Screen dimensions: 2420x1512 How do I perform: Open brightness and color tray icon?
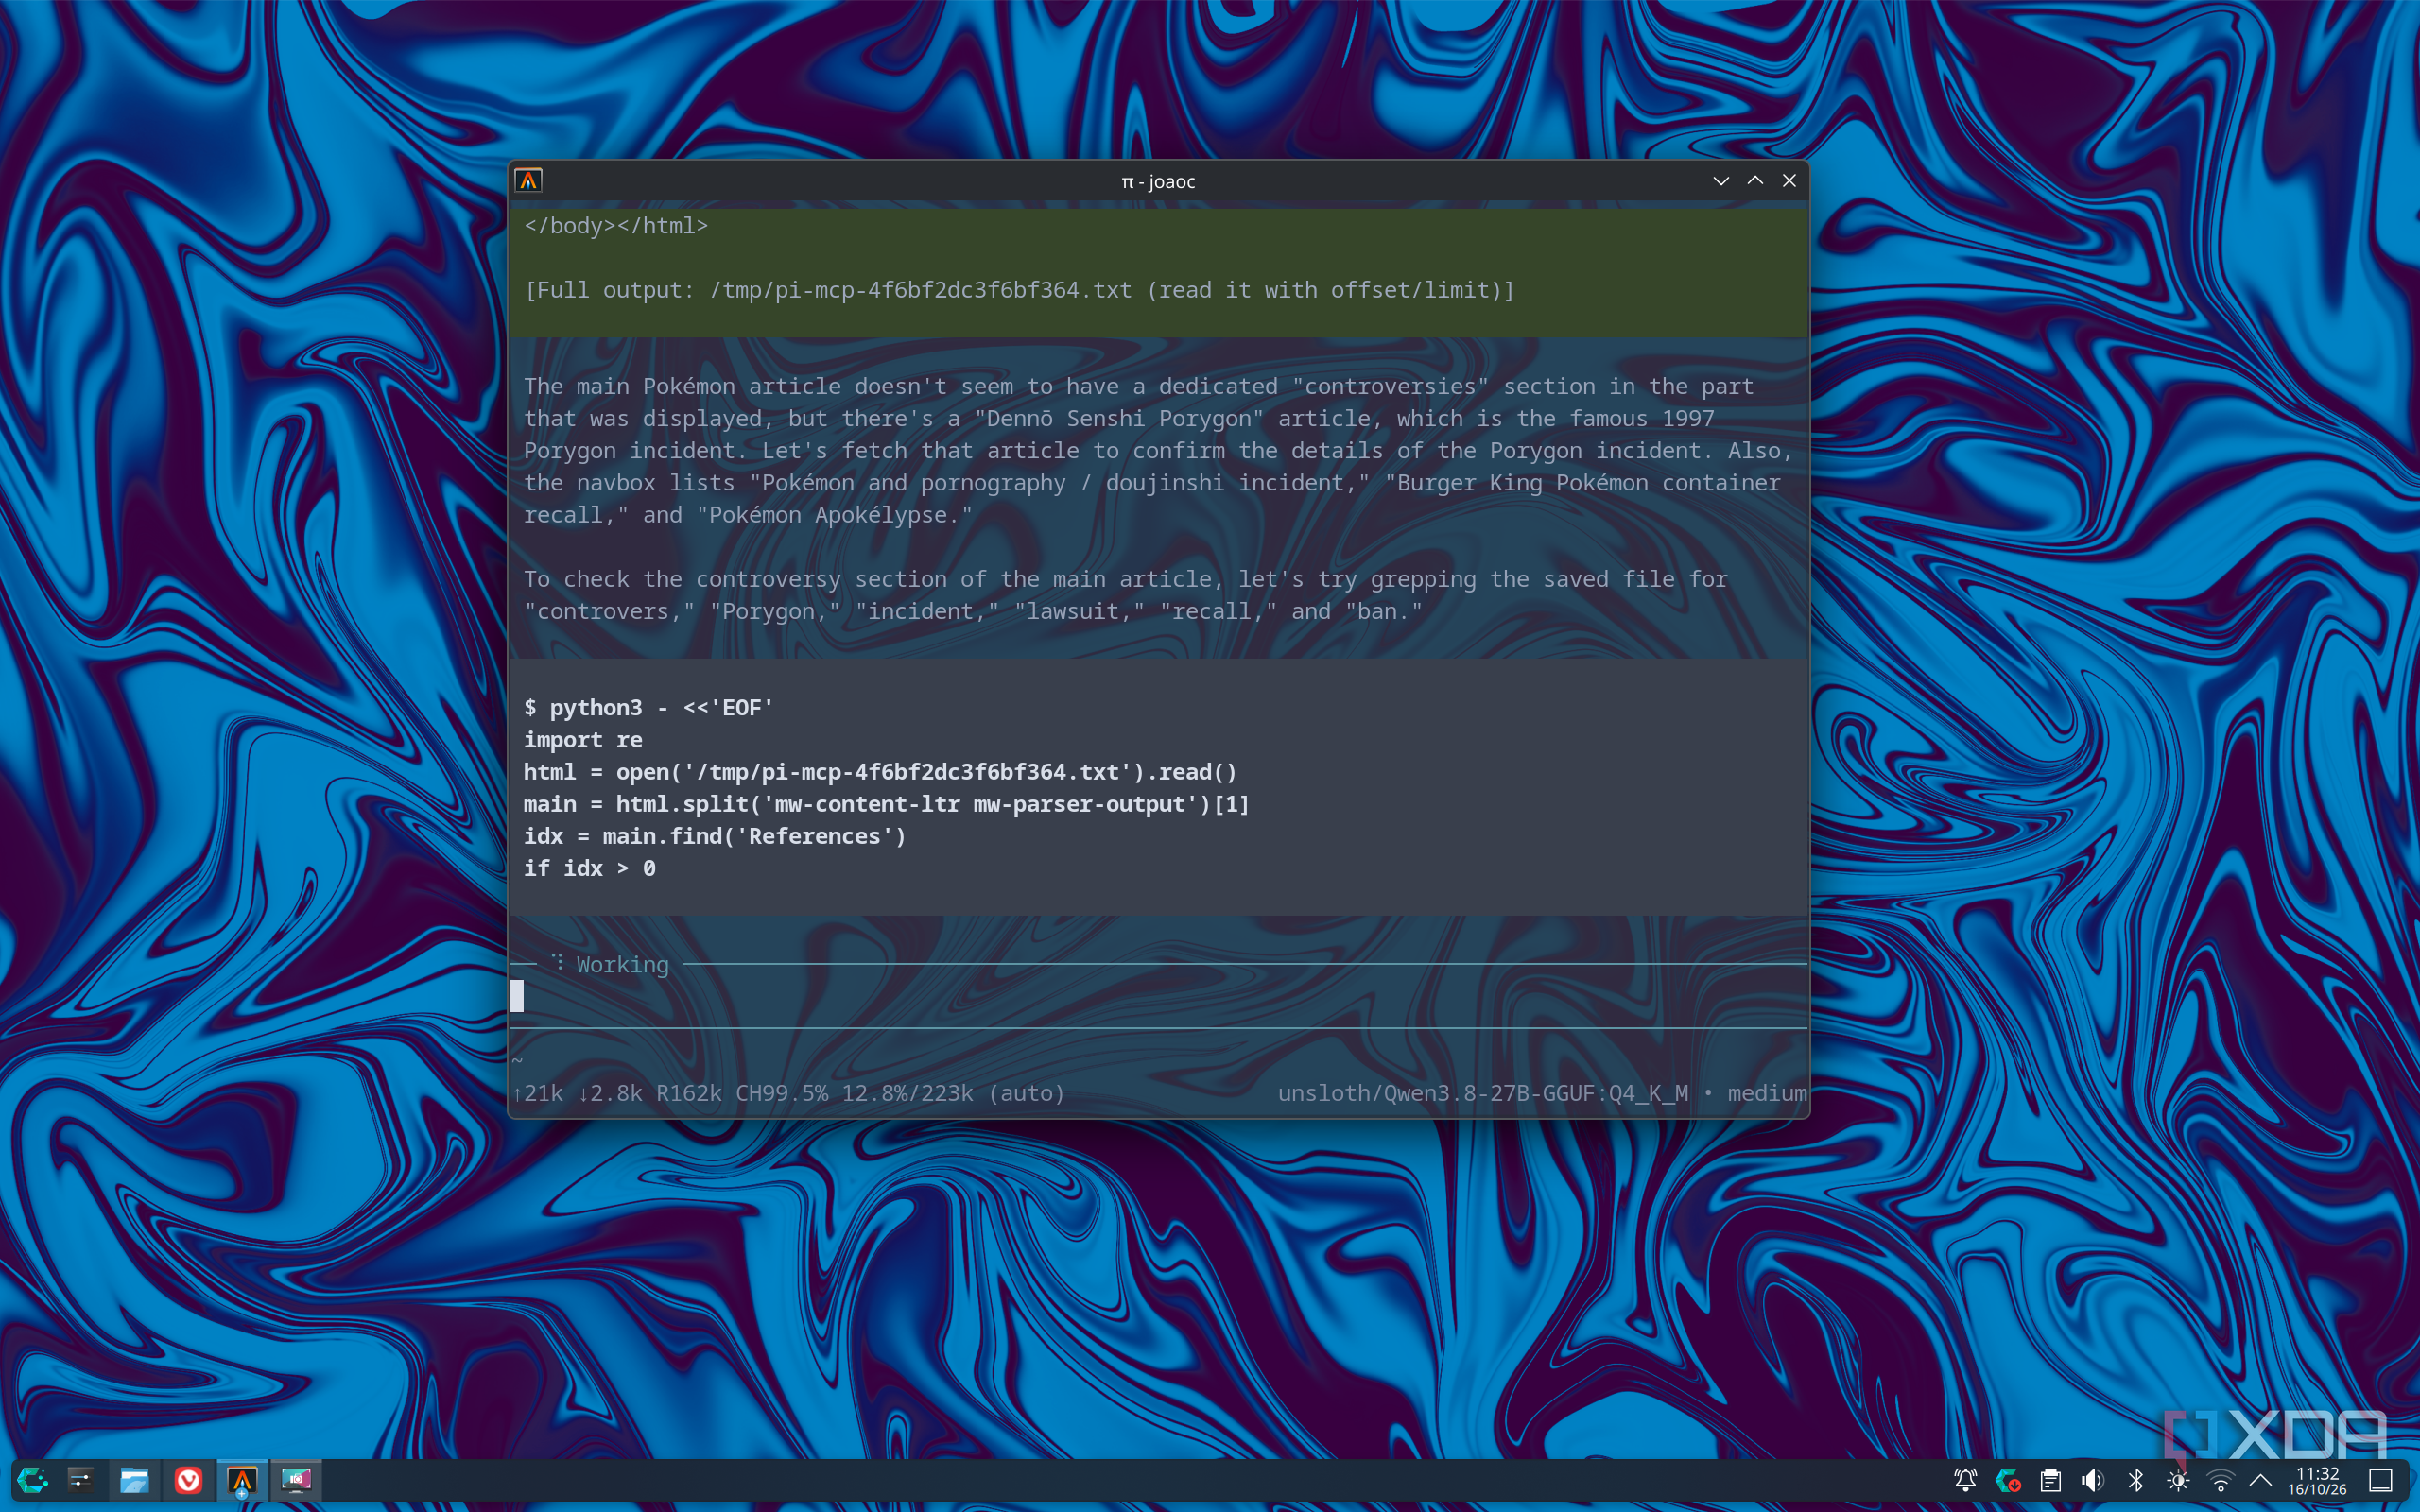click(x=2178, y=1480)
